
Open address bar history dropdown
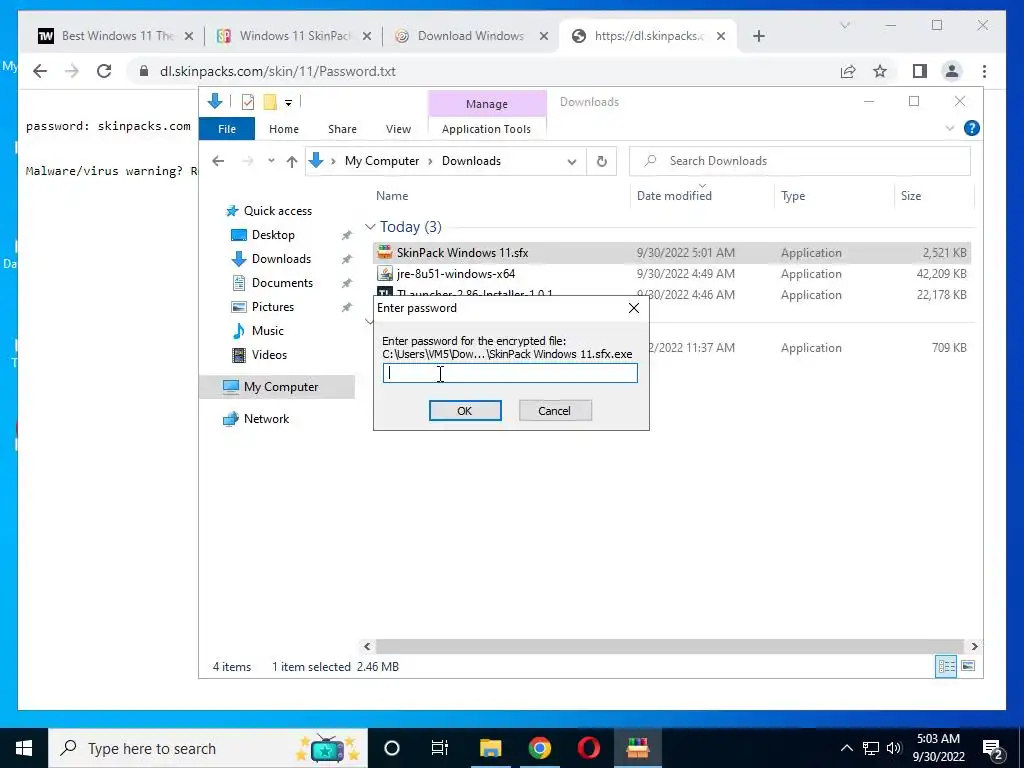[x=571, y=161]
